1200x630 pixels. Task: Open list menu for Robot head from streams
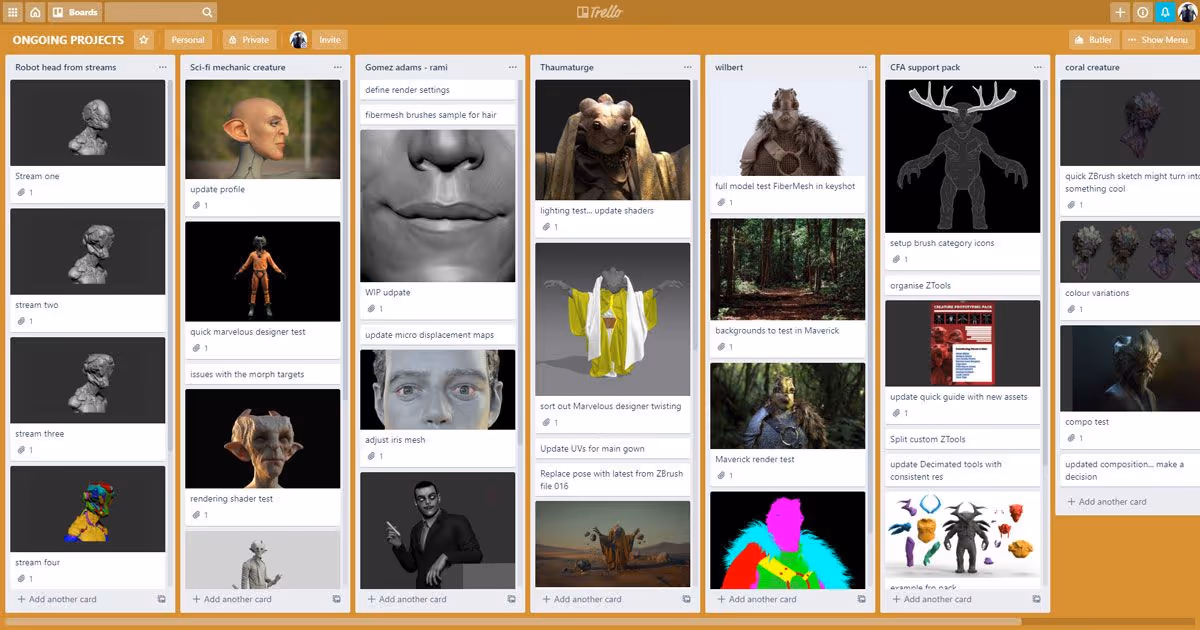click(162, 67)
